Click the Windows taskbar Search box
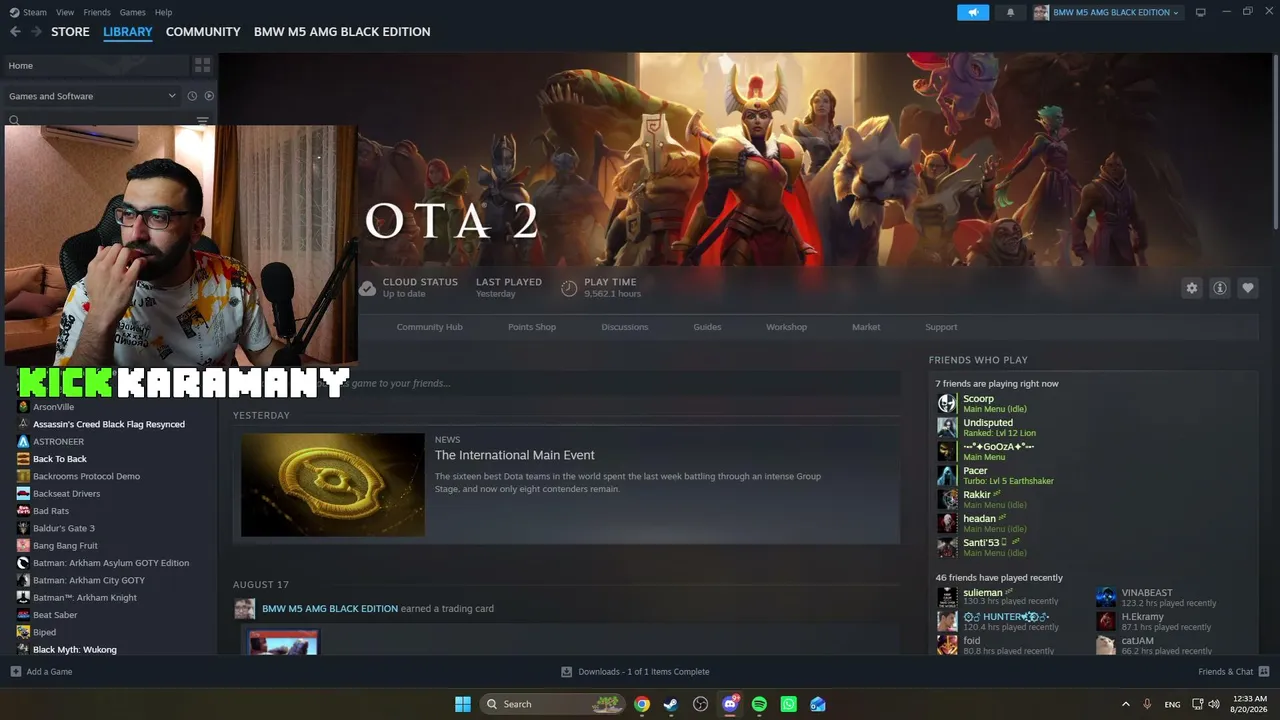The height and width of the screenshot is (720, 1280). 553,704
